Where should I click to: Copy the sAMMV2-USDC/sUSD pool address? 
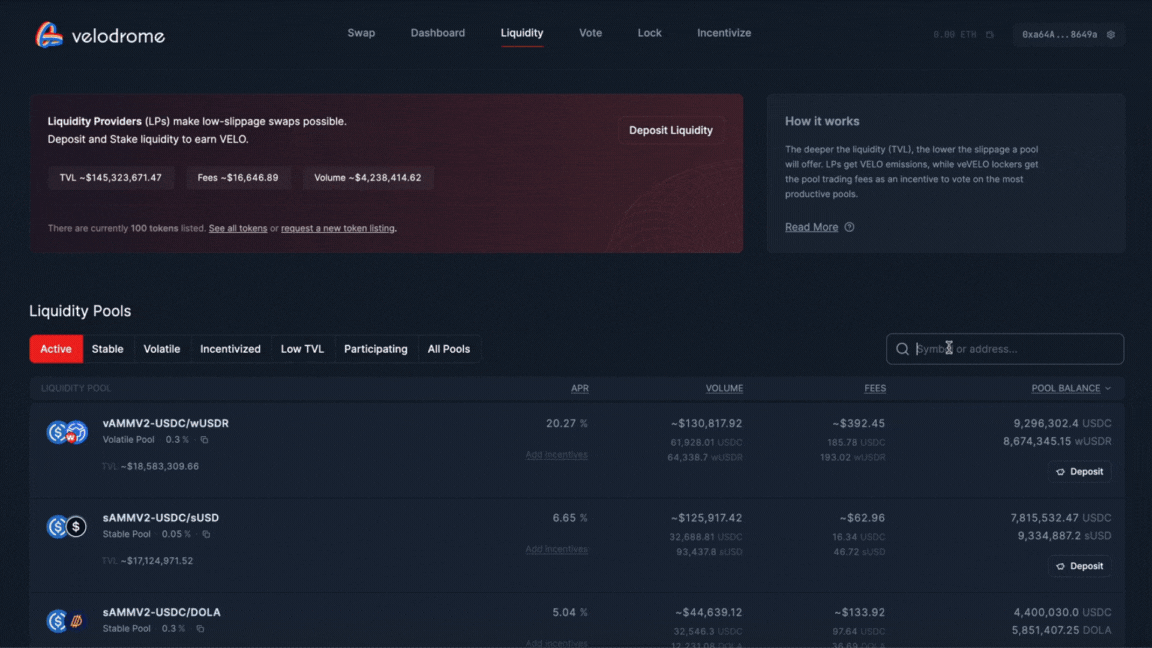(206, 535)
